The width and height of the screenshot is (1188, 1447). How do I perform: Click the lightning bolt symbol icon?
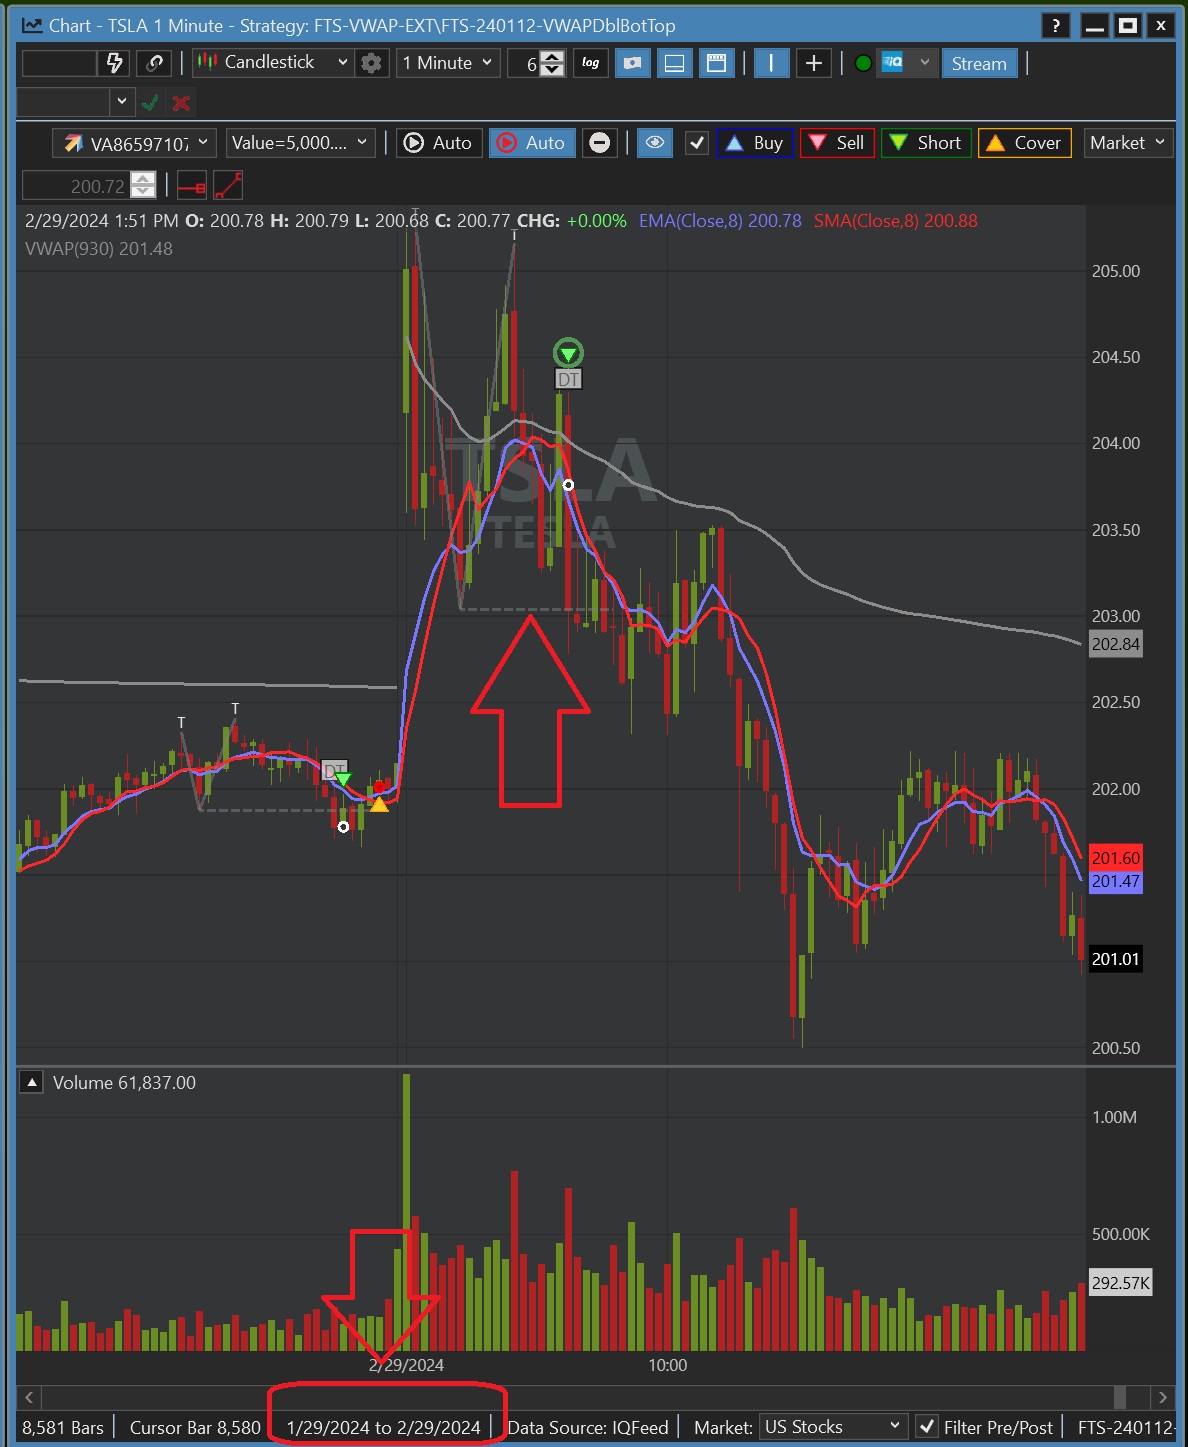(x=115, y=63)
